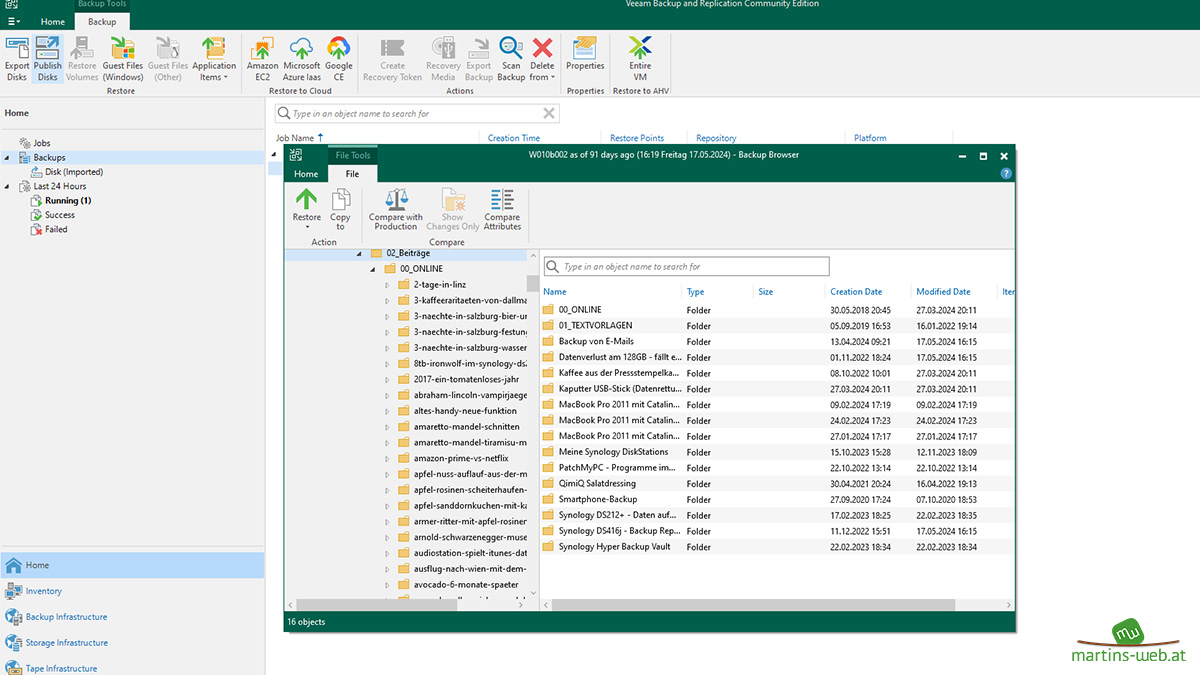Screen dimensions: 1200x675
Task: Click the Publish Disks ribbon icon
Action: tap(47, 59)
